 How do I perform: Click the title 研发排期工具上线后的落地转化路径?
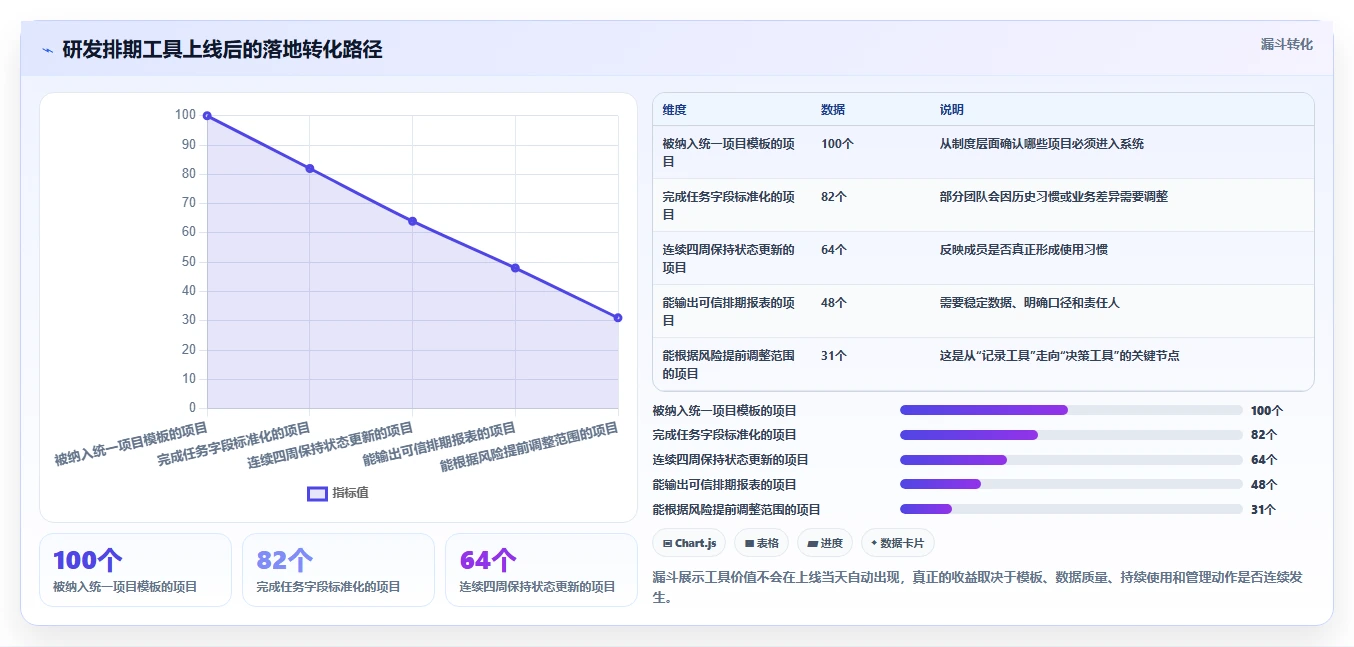click(223, 50)
